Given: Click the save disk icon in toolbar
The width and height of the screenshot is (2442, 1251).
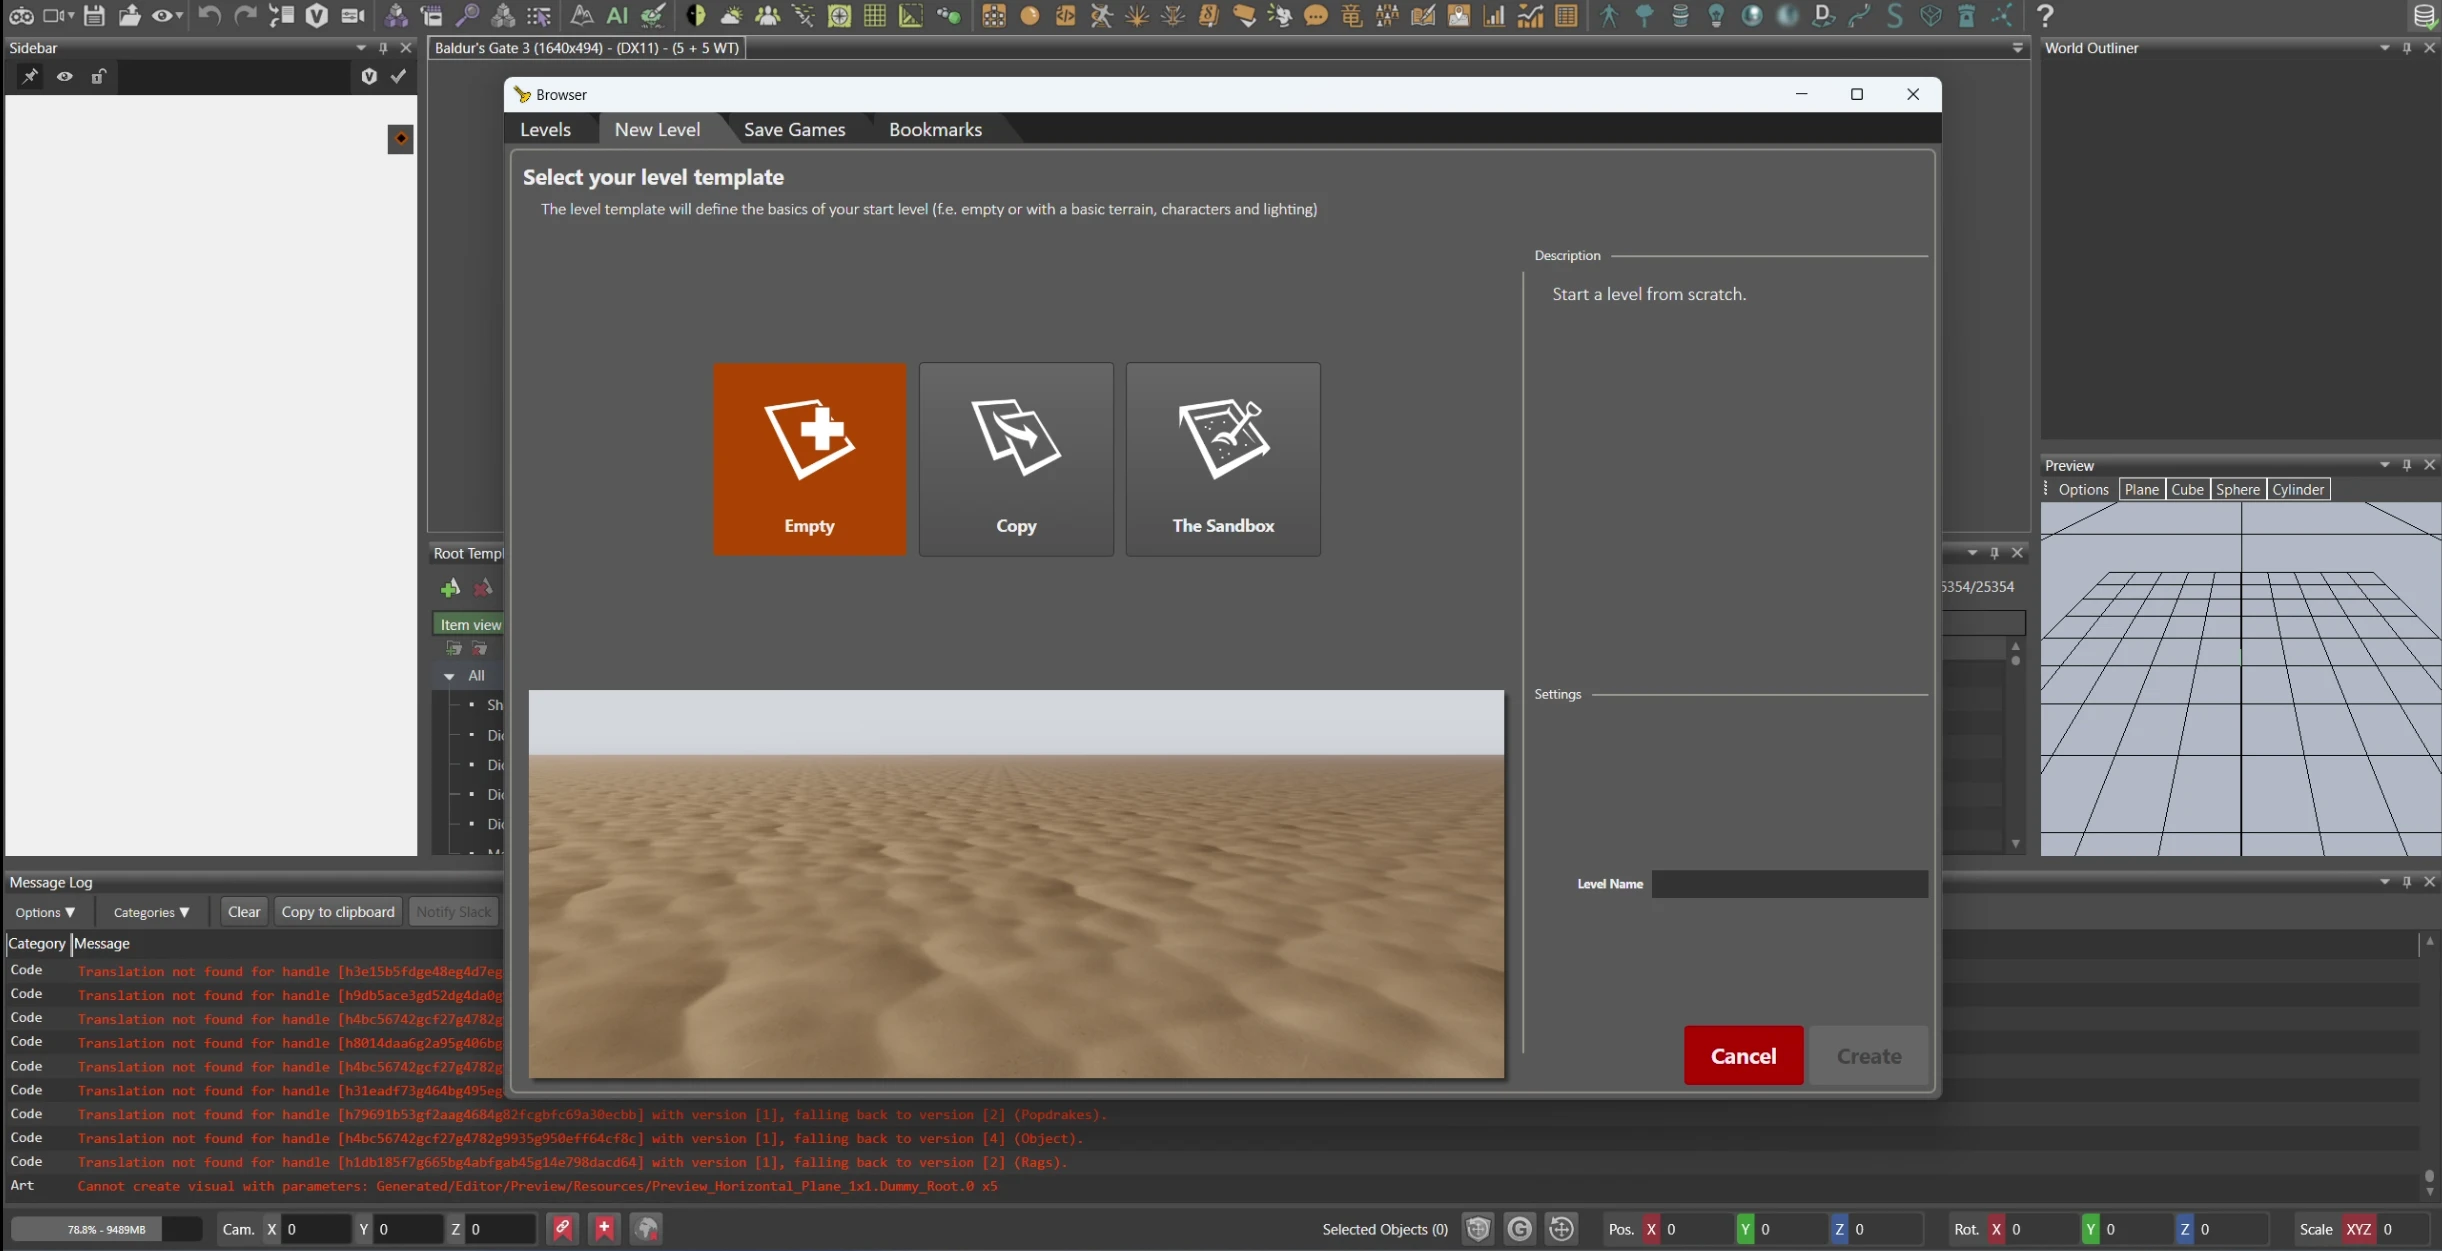Looking at the screenshot, I should (x=94, y=15).
